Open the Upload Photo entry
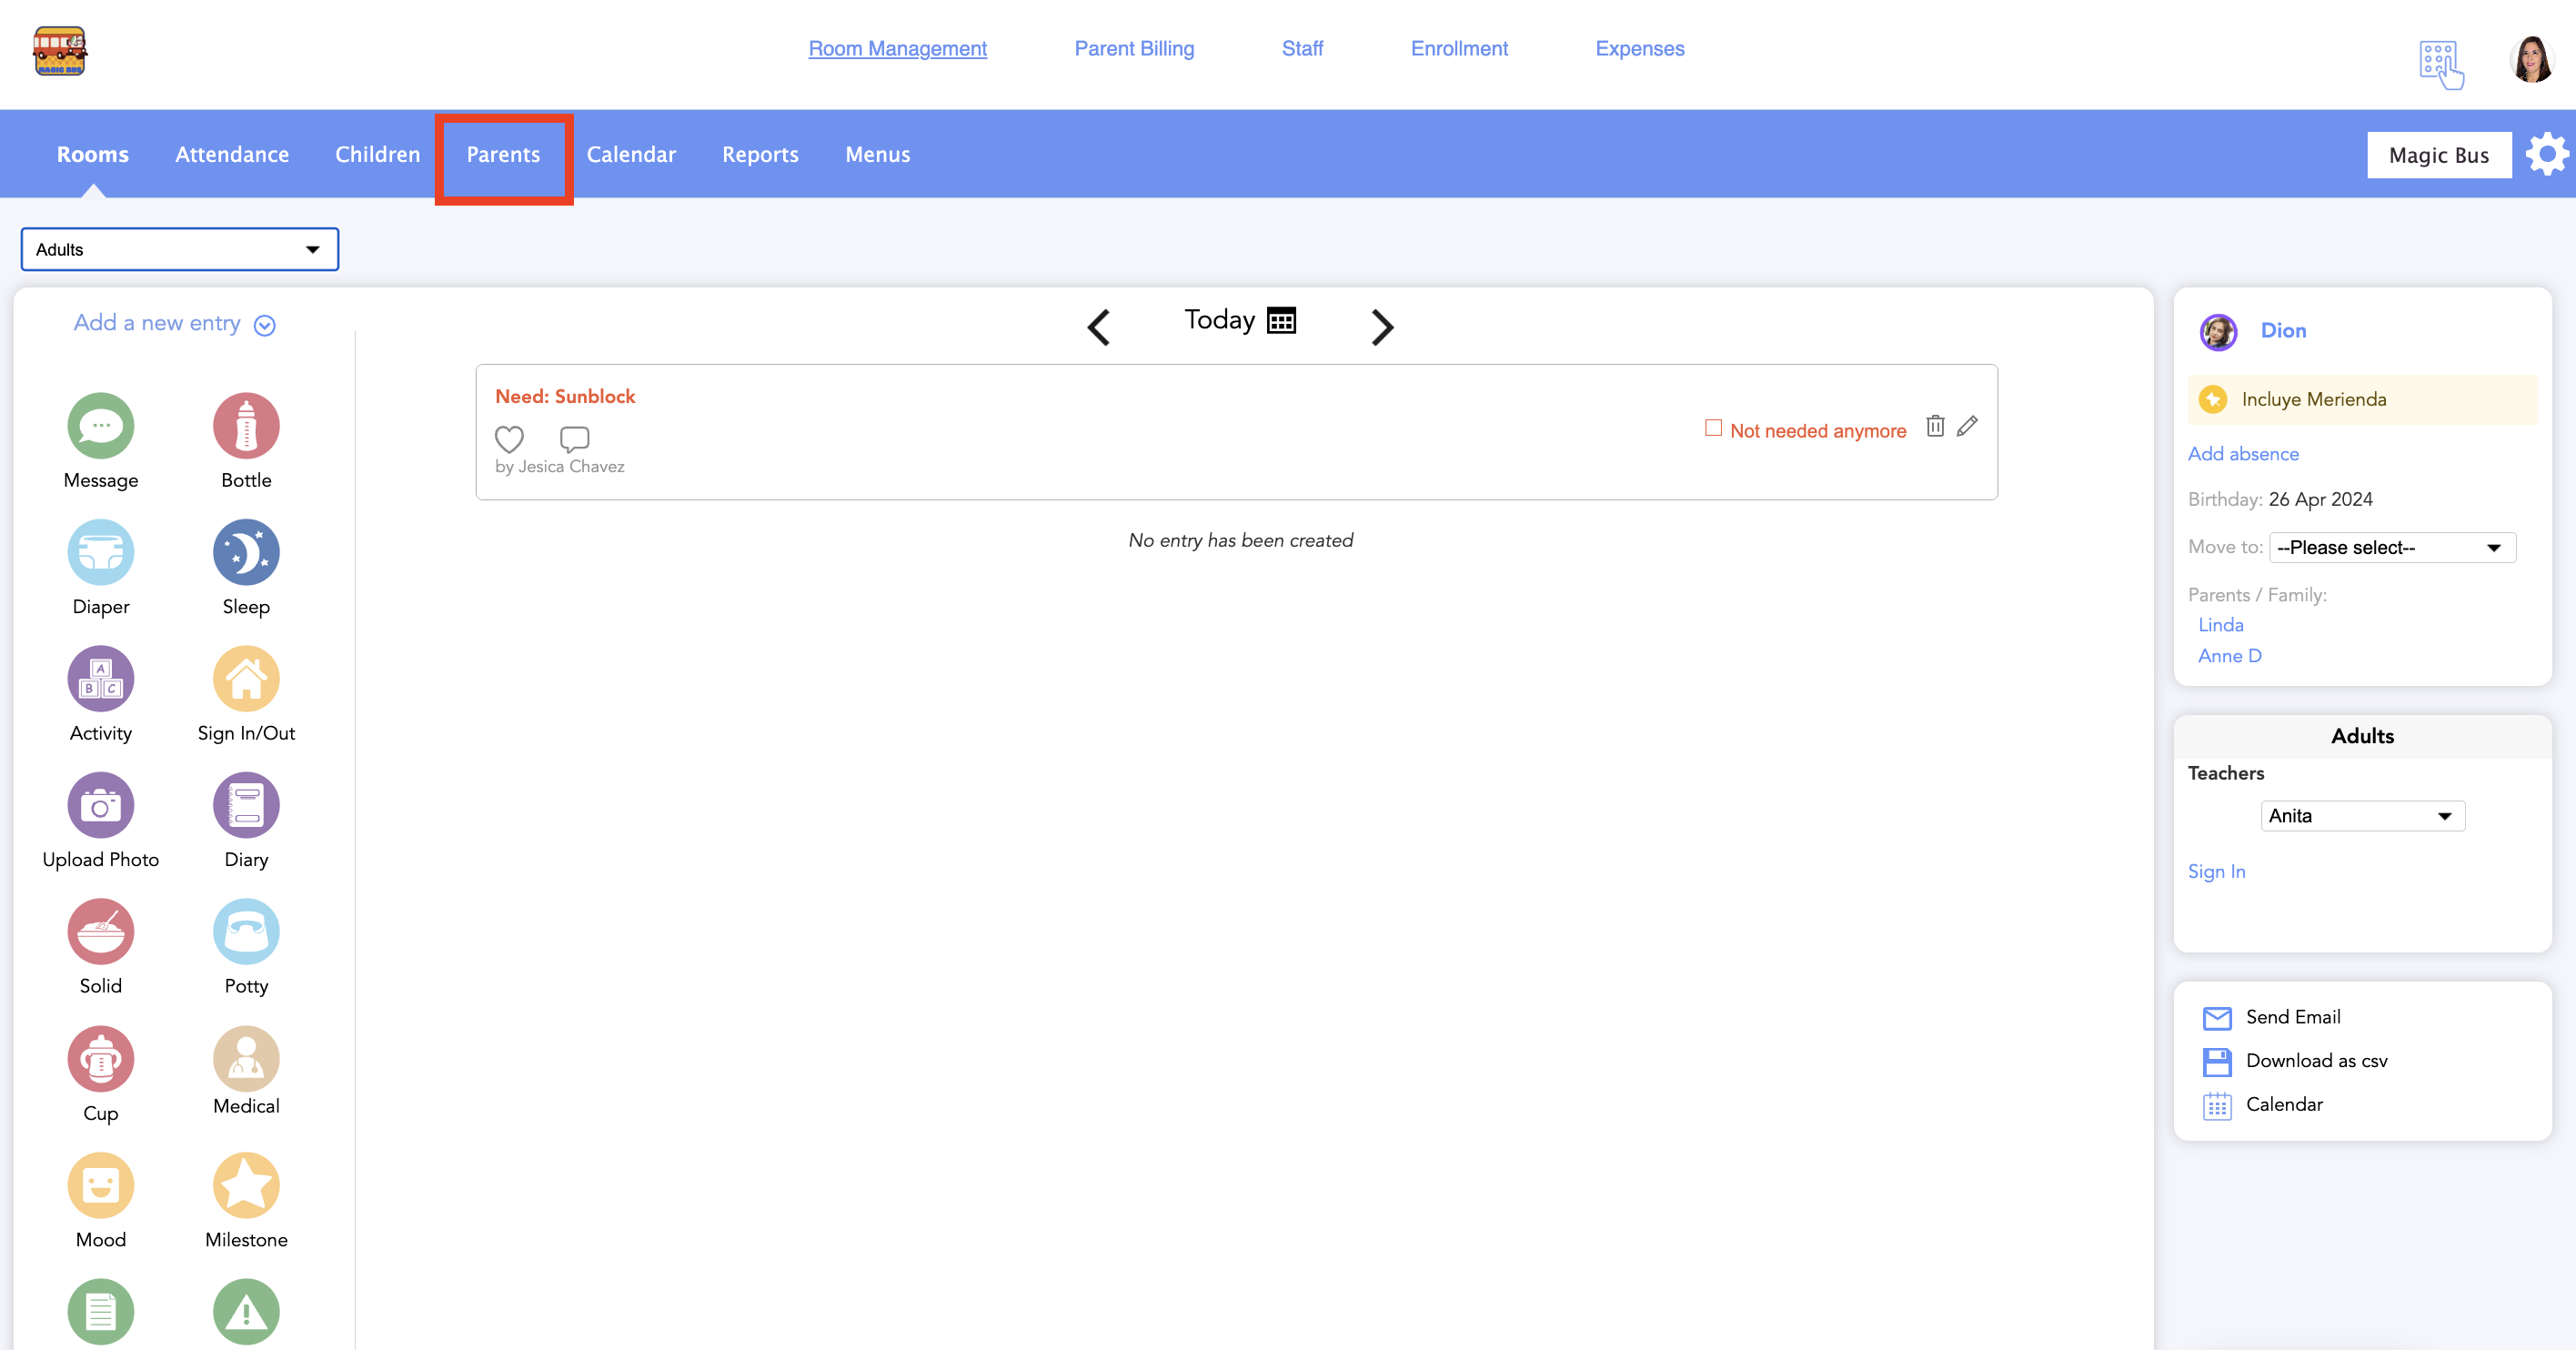This screenshot has height=1350, width=2576. coord(100,805)
